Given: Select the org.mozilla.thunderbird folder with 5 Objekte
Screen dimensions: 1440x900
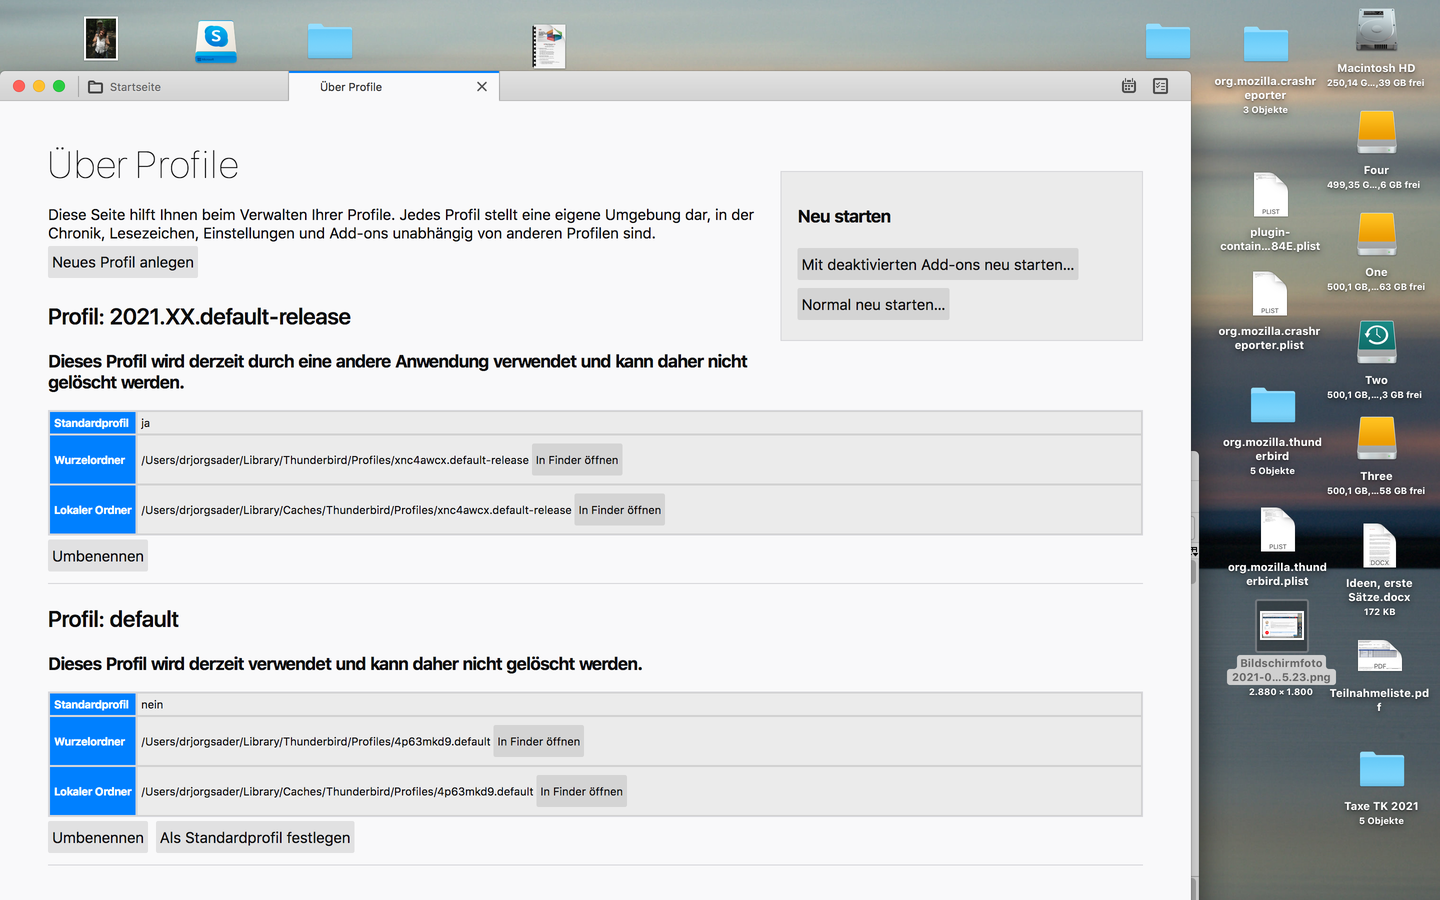Looking at the screenshot, I should pos(1273,406).
